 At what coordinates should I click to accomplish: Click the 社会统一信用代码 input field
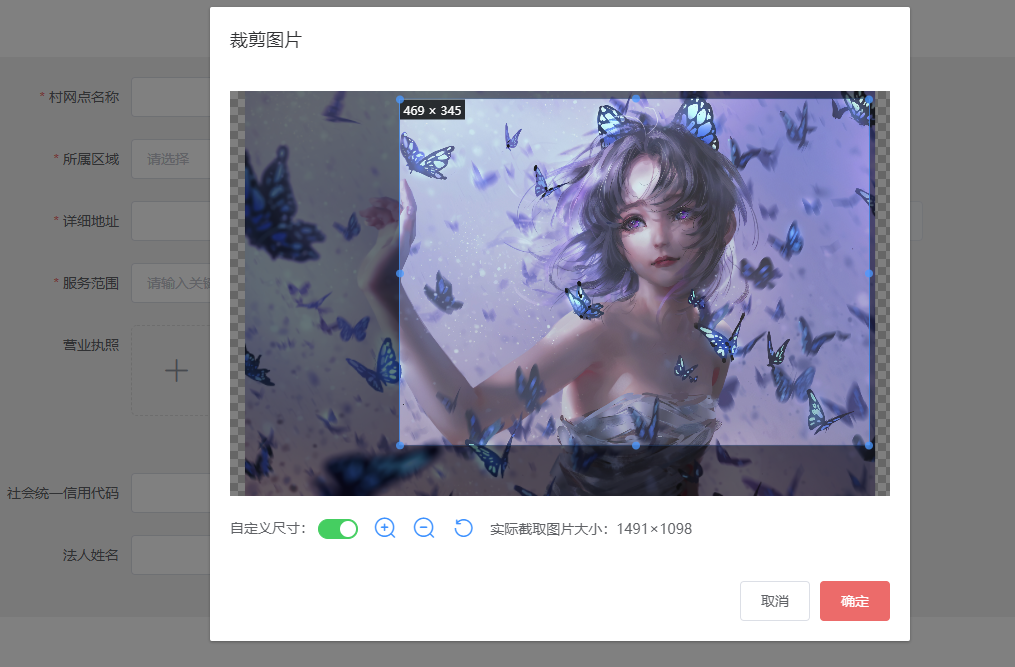pyautogui.click(x=171, y=493)
